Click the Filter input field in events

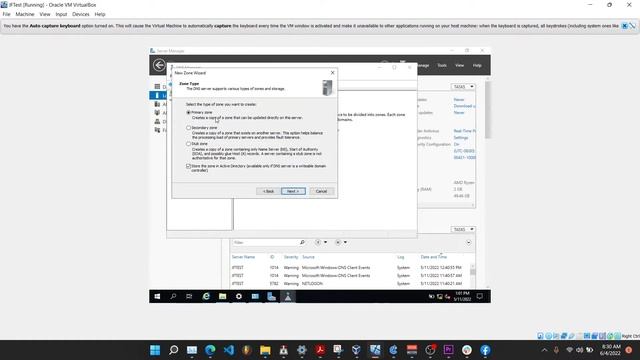point(265,242)
